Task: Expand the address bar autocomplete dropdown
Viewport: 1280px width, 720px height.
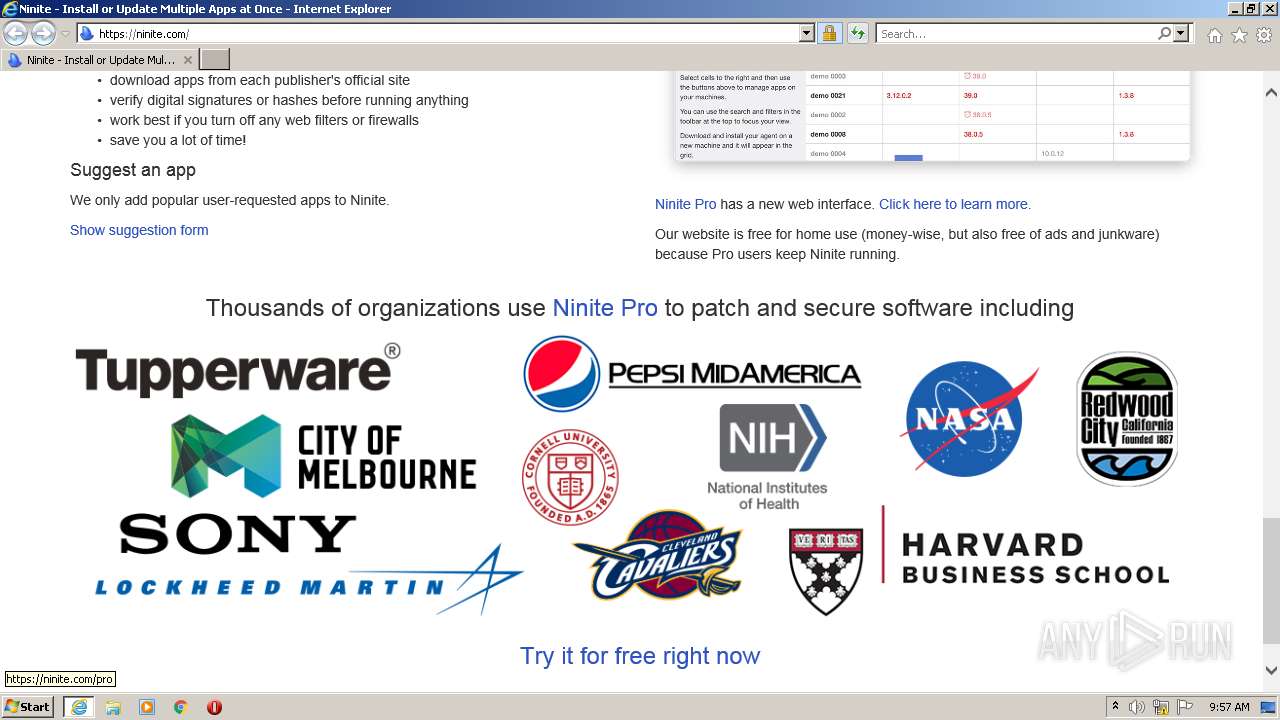Action: [807, 34]
